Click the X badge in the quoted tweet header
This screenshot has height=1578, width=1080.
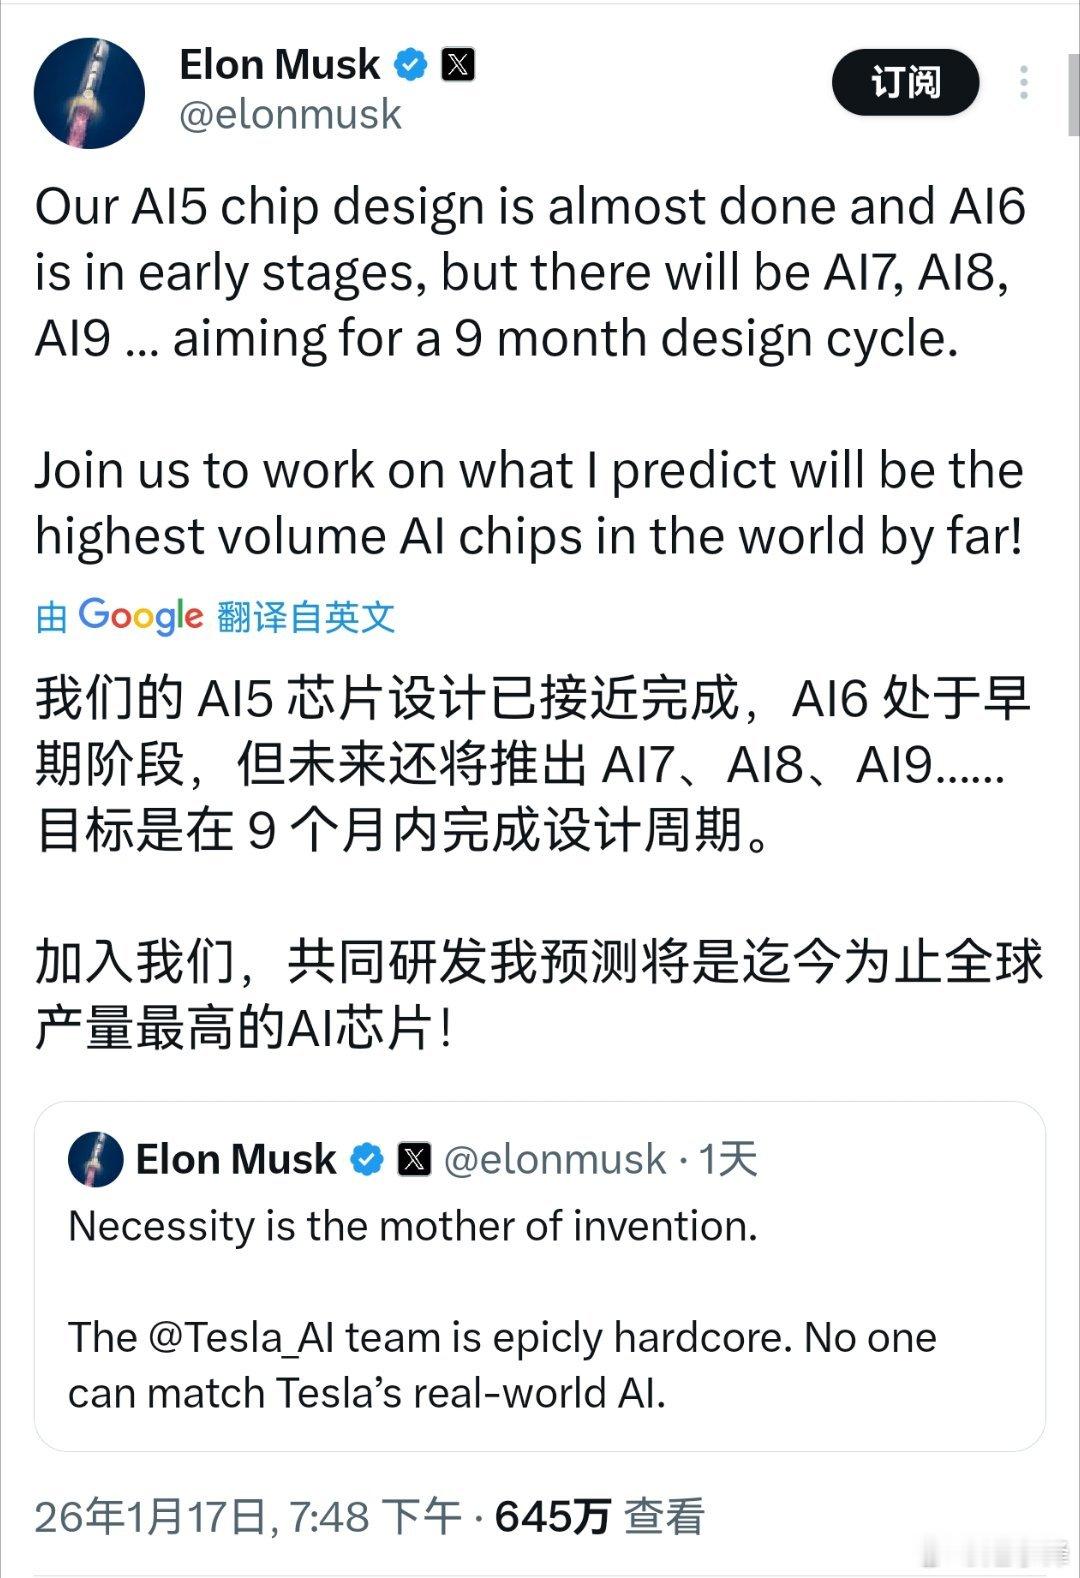(412, 1161)
